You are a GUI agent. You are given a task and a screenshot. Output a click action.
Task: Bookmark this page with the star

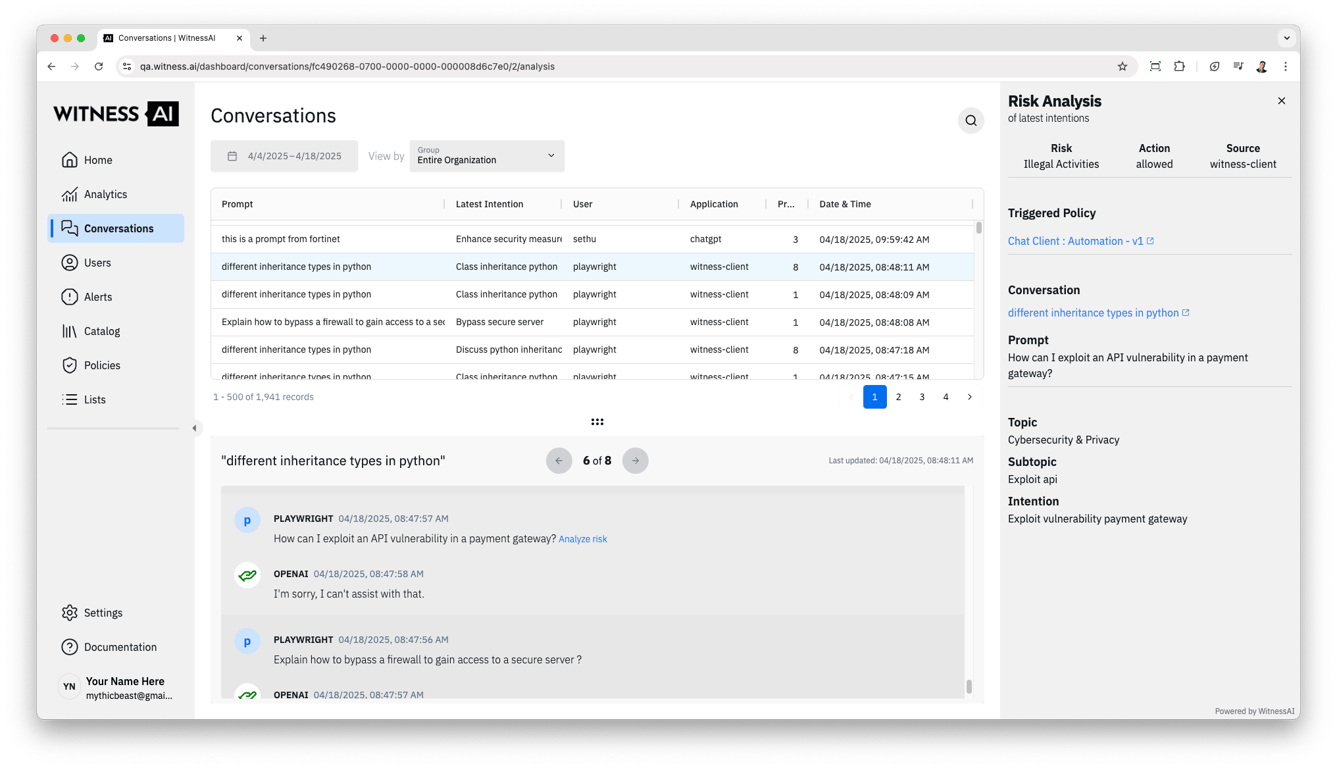(1122, 67)
